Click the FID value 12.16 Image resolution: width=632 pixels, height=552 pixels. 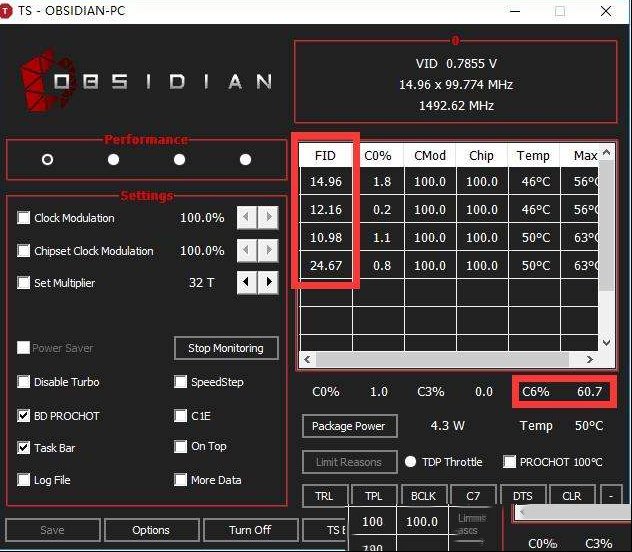point(326,210)
